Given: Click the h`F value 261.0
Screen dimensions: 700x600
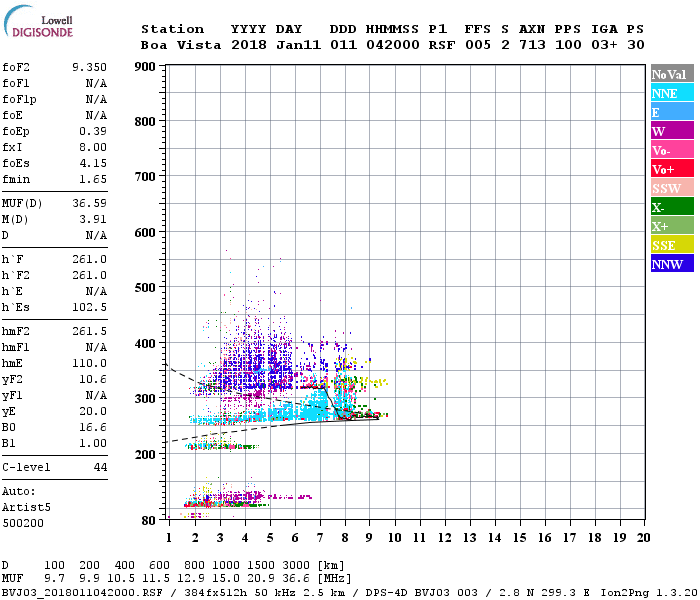Looking at the screenshot, I should 89,259.
